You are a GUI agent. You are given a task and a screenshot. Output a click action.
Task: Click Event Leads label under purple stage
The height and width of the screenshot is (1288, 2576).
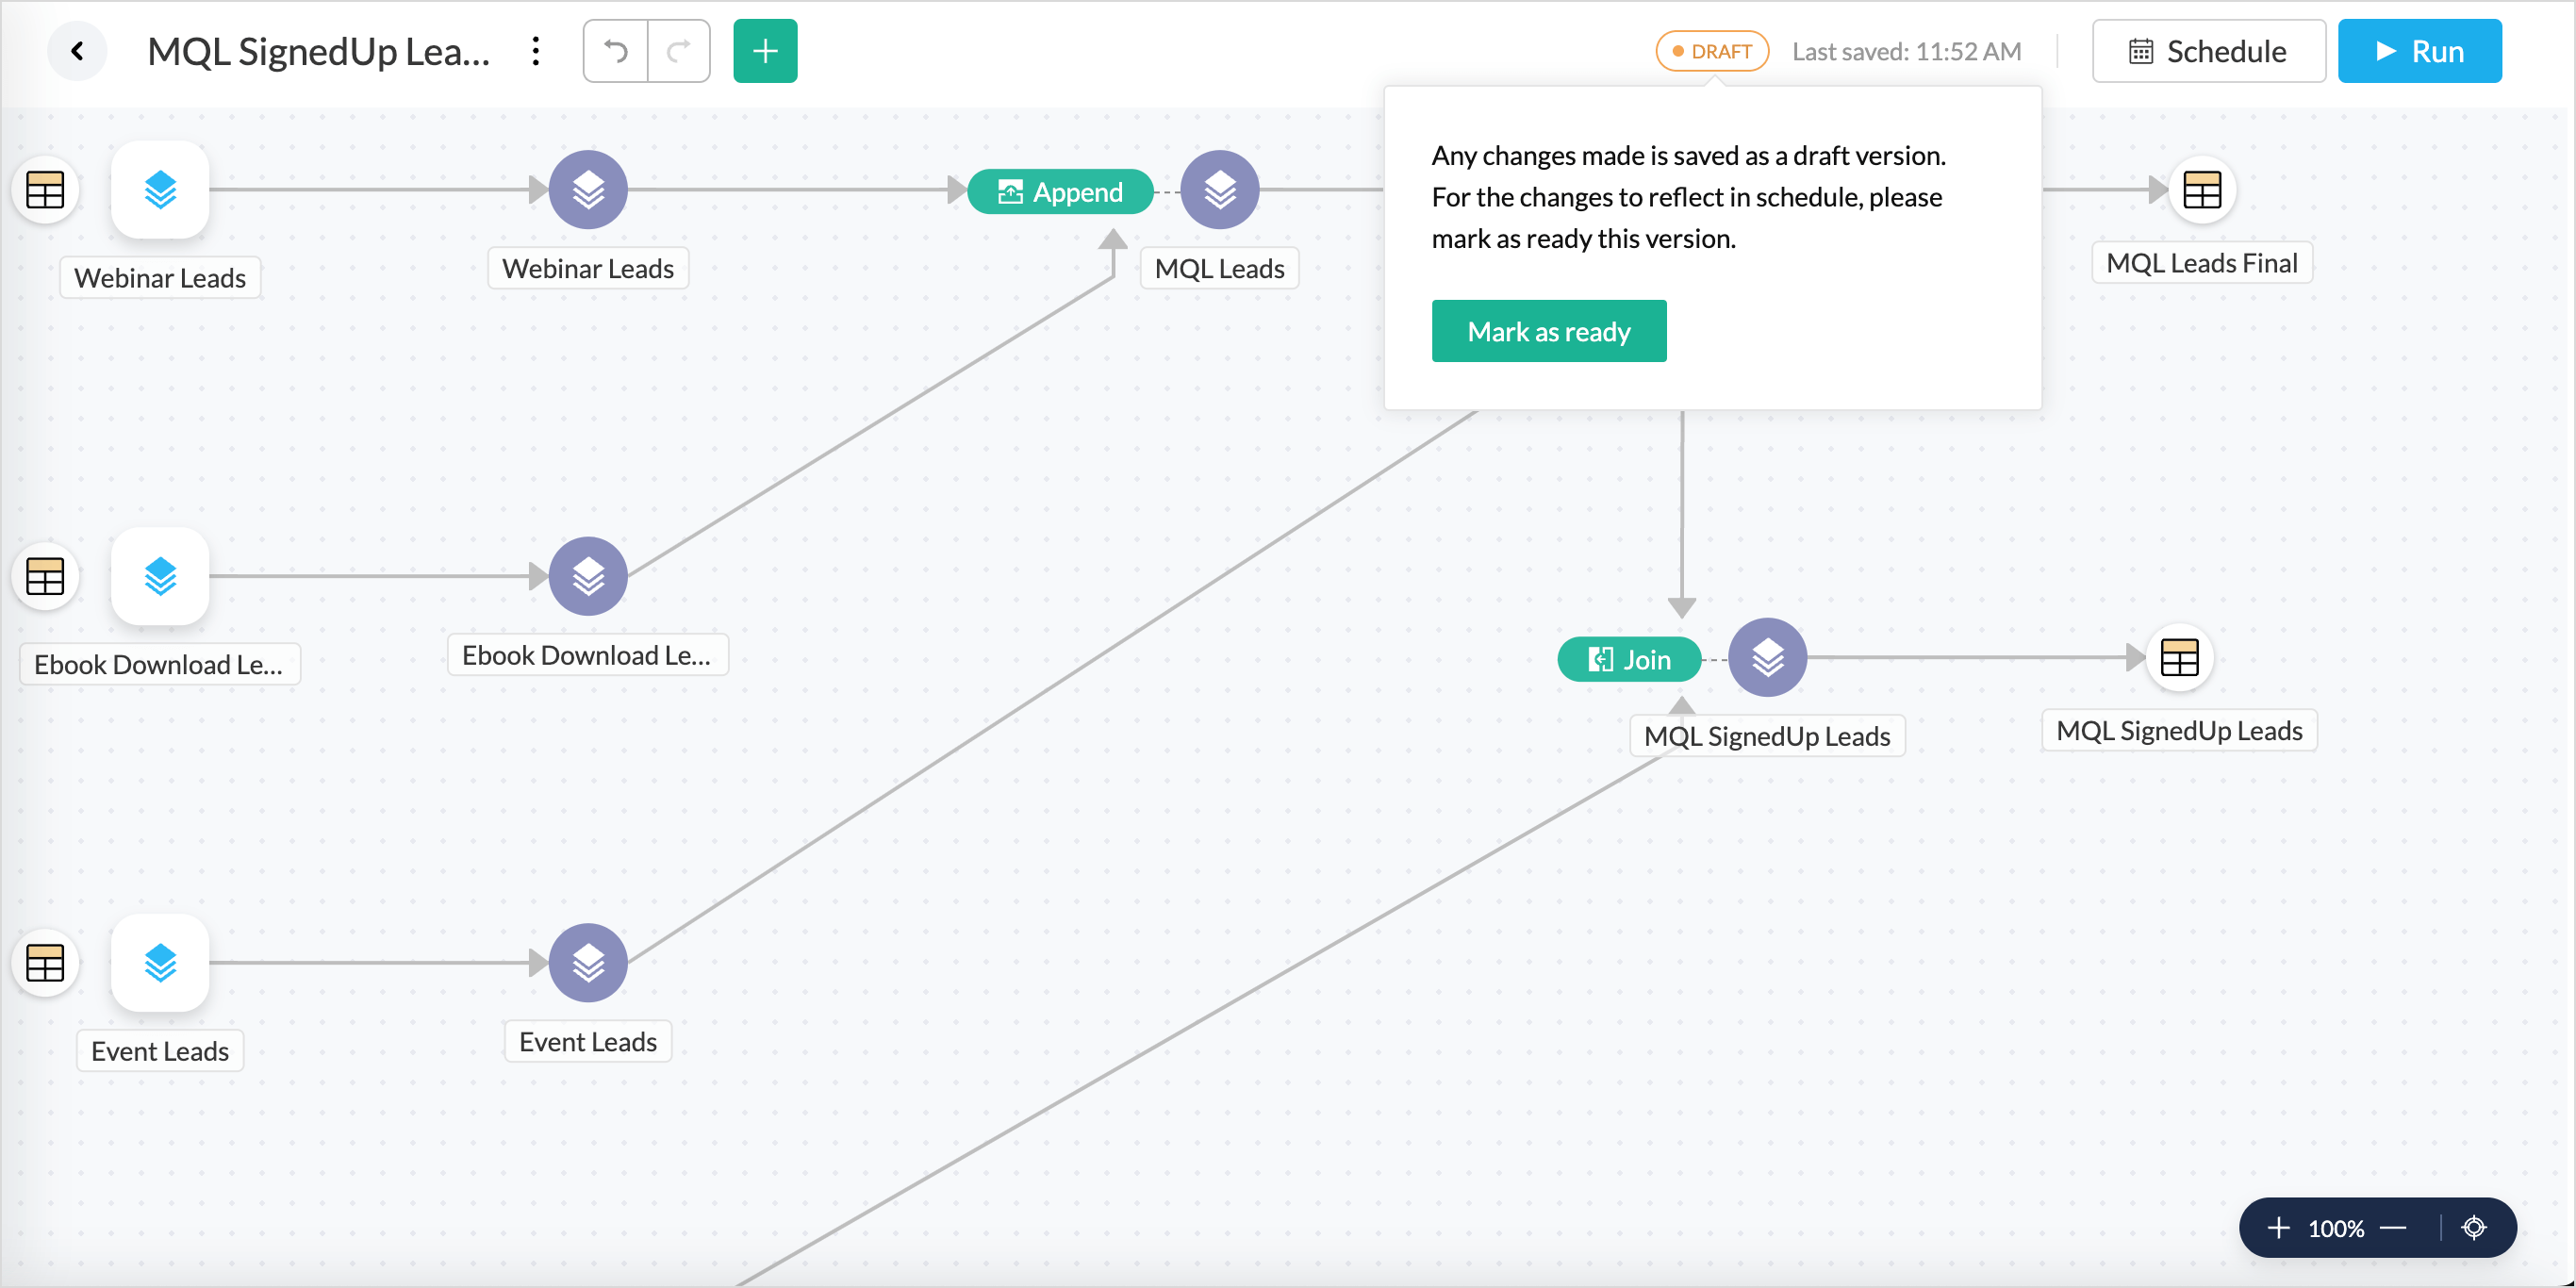click(x=588, y=1041)
